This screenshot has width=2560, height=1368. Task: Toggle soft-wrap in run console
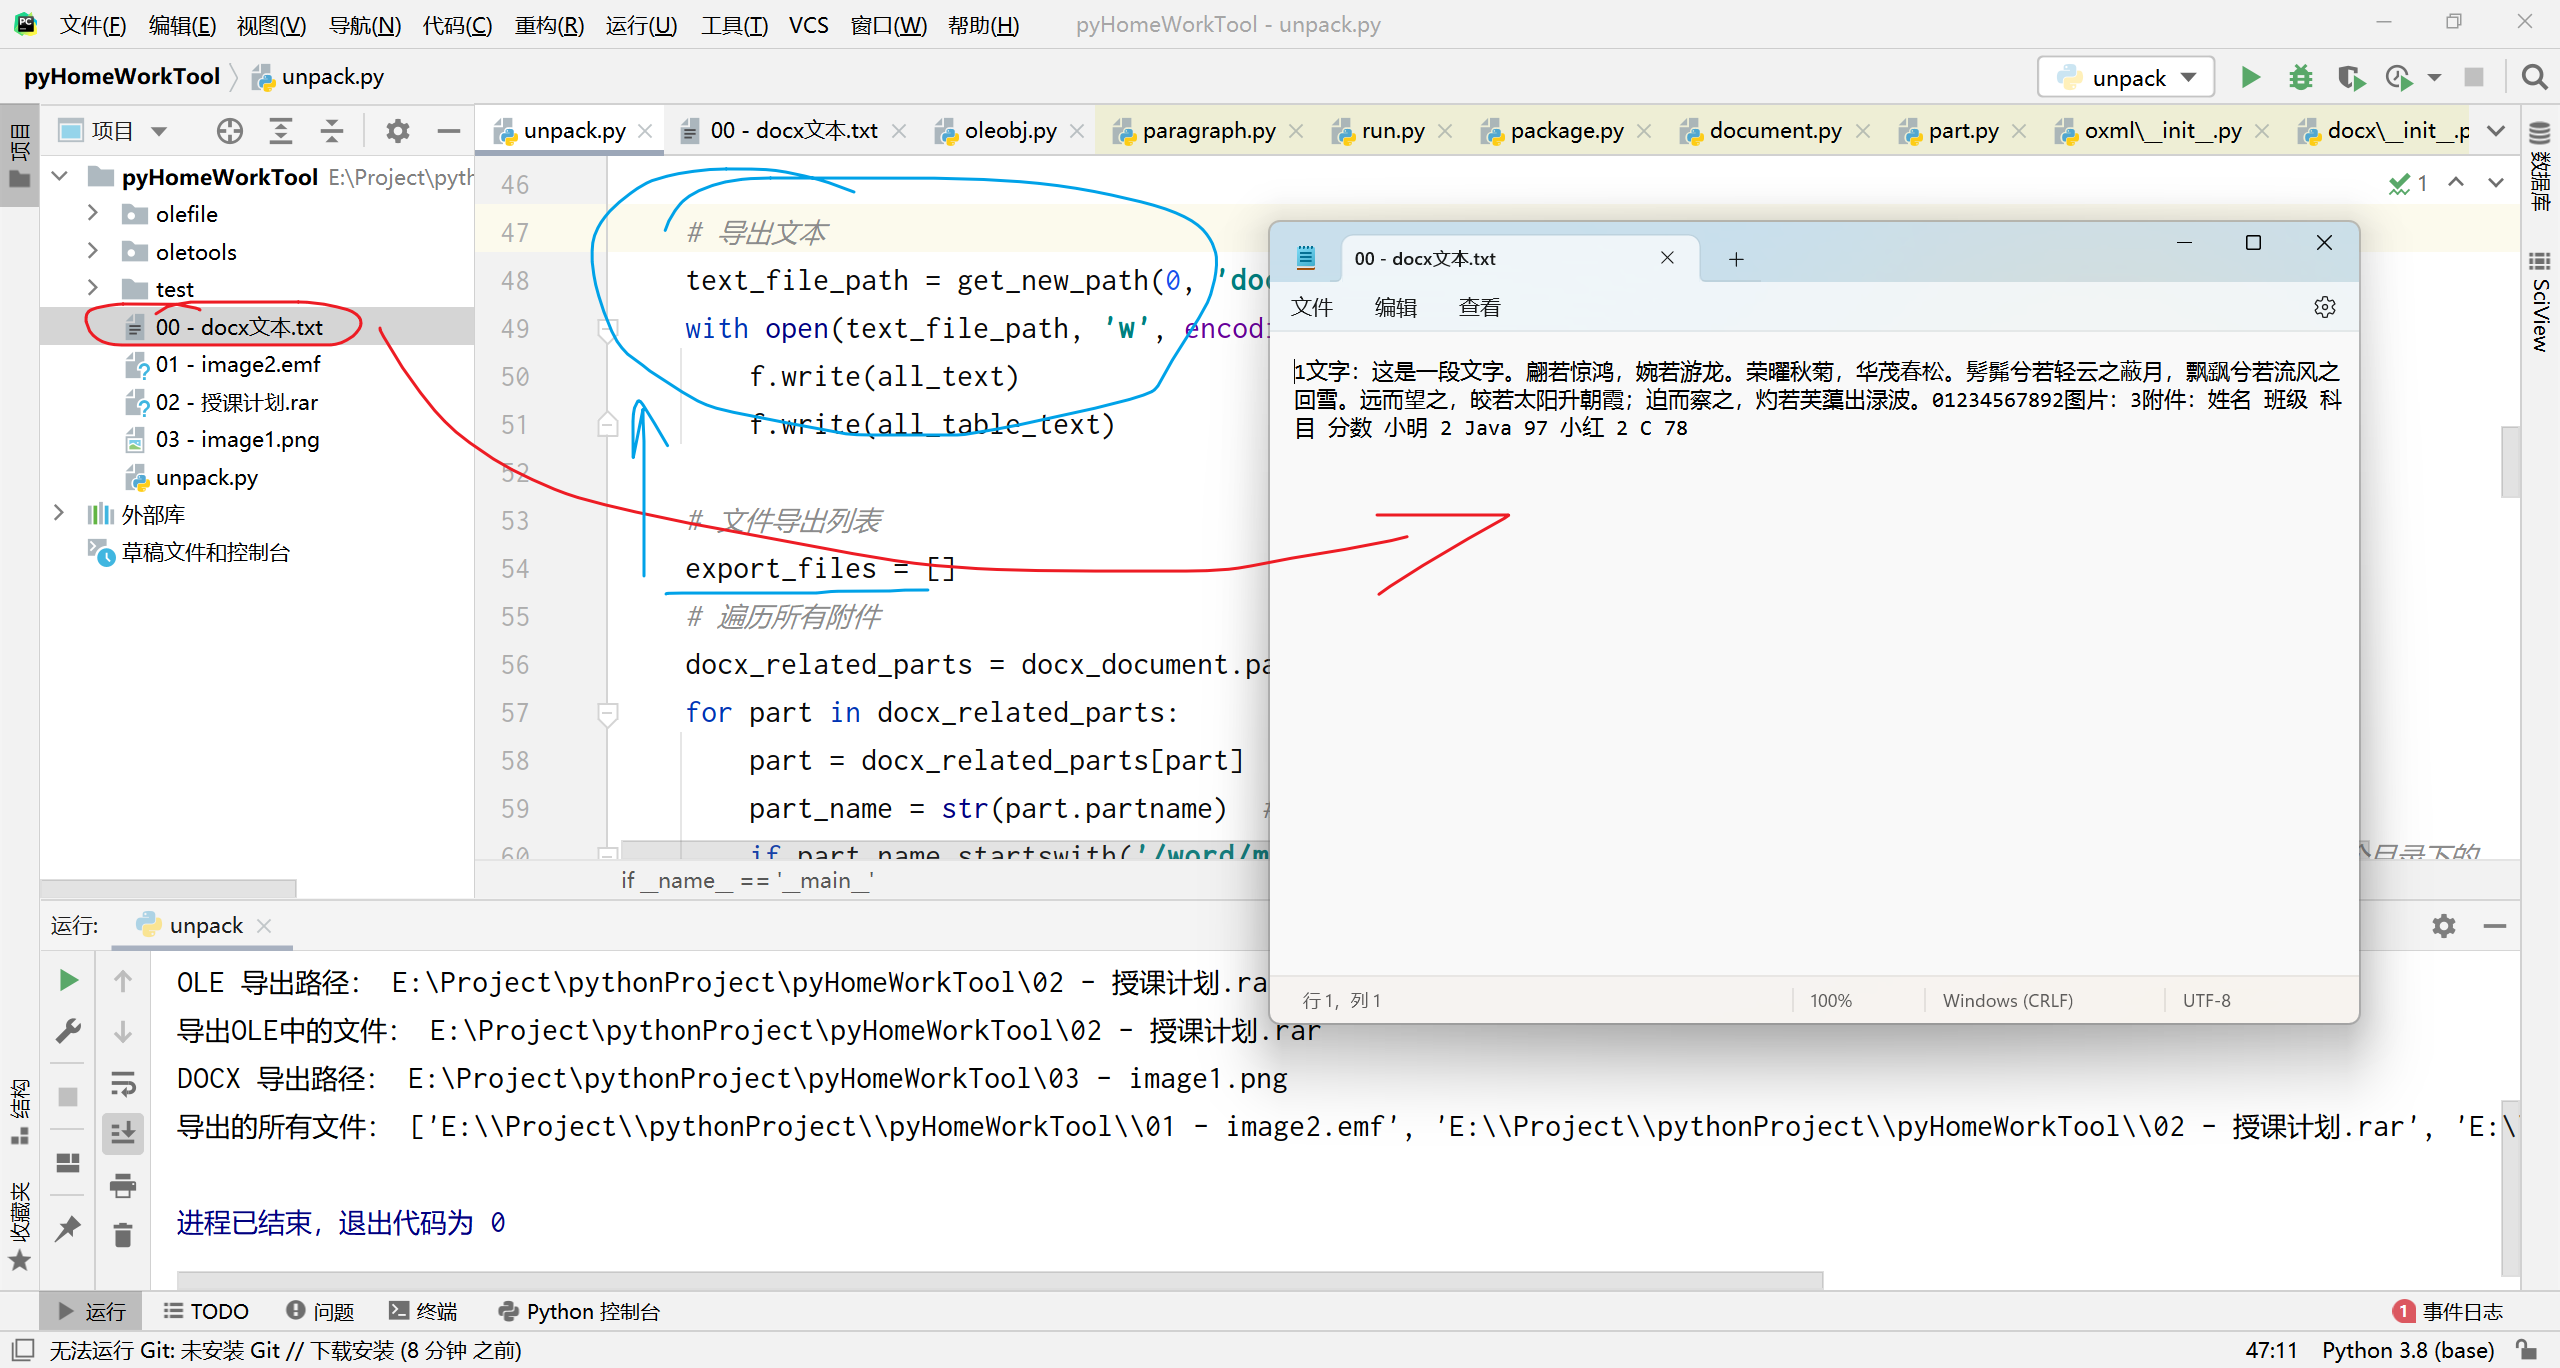pyautogui.click(x=123, y=1083)
